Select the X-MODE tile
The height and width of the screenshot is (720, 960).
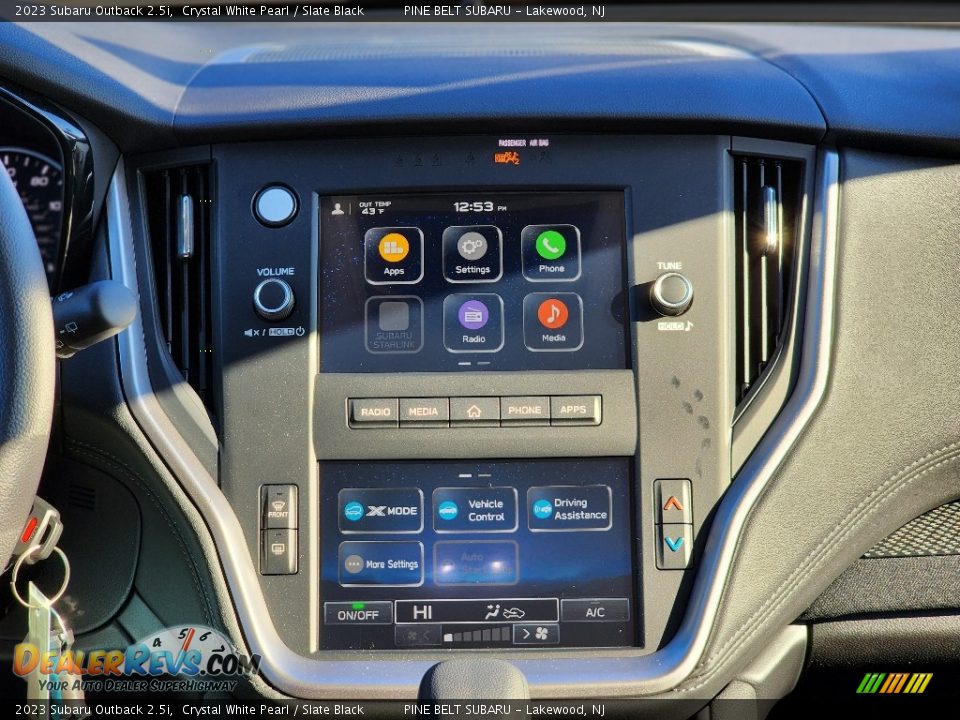pyautogui.click(x=380, y=511)
